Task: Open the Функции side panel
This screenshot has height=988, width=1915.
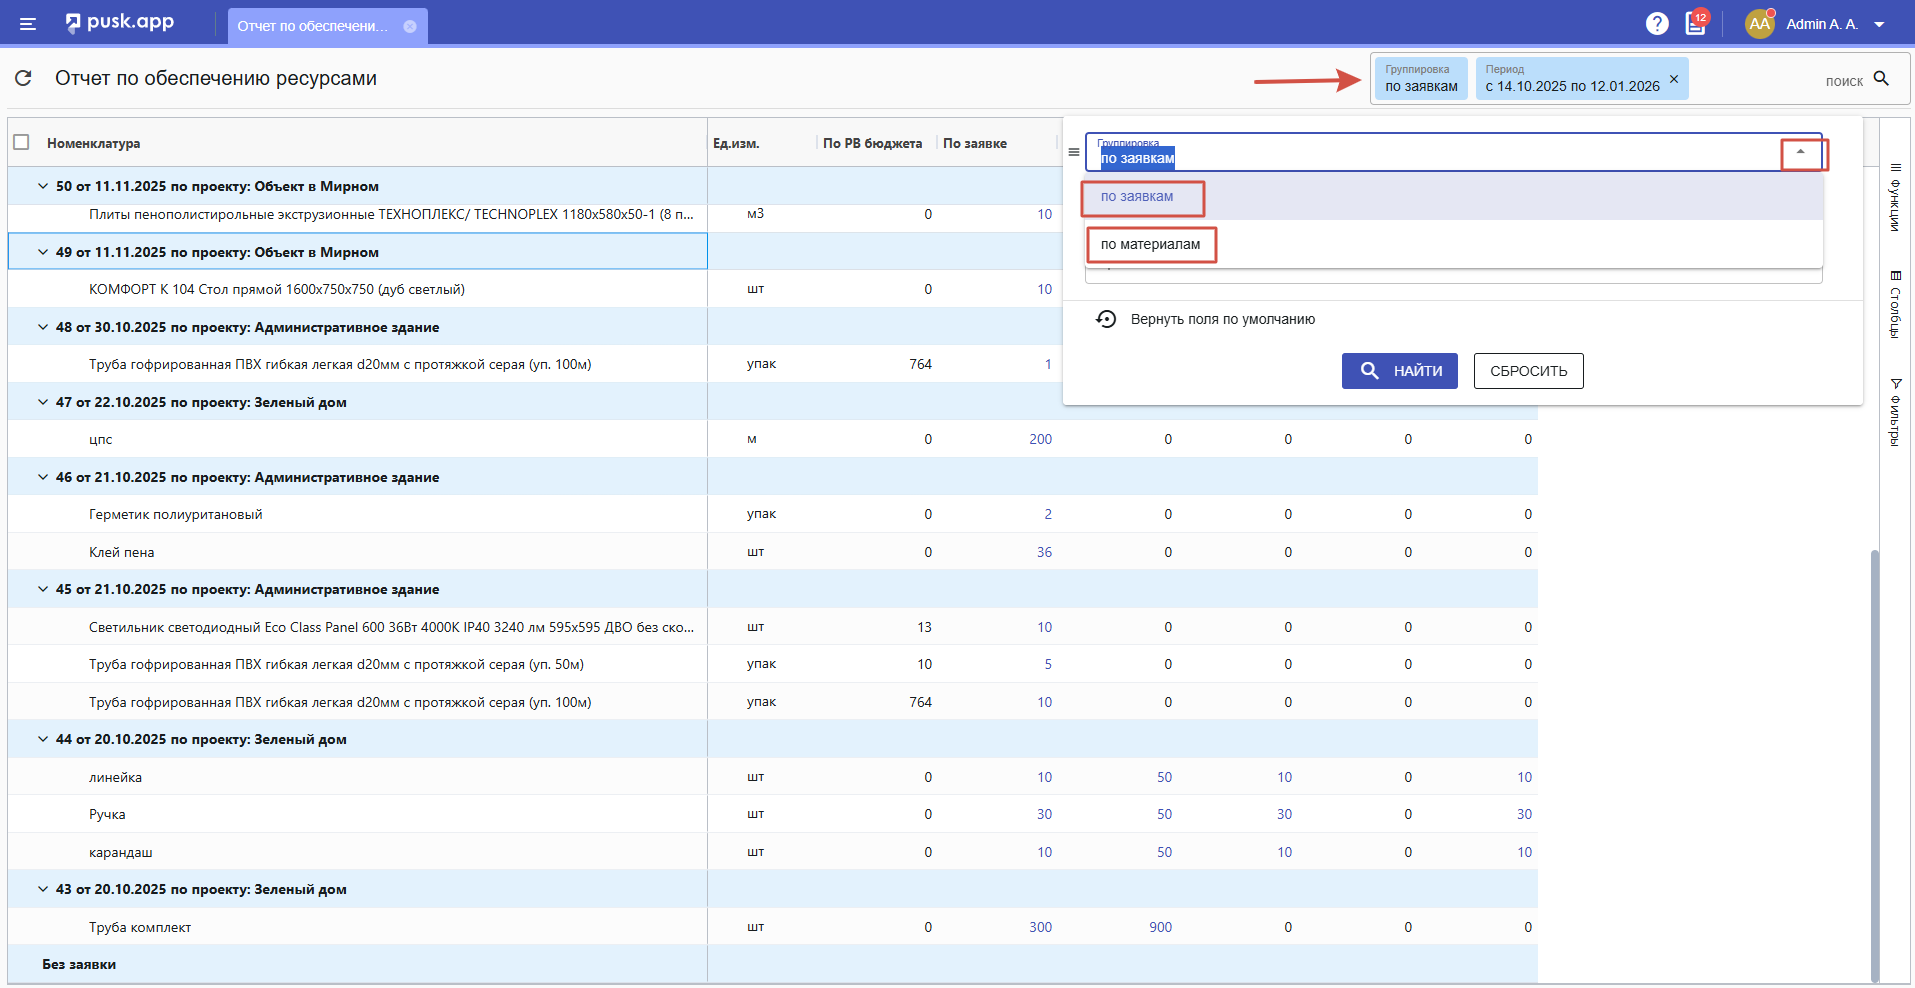Action: tap(1895, 197)
